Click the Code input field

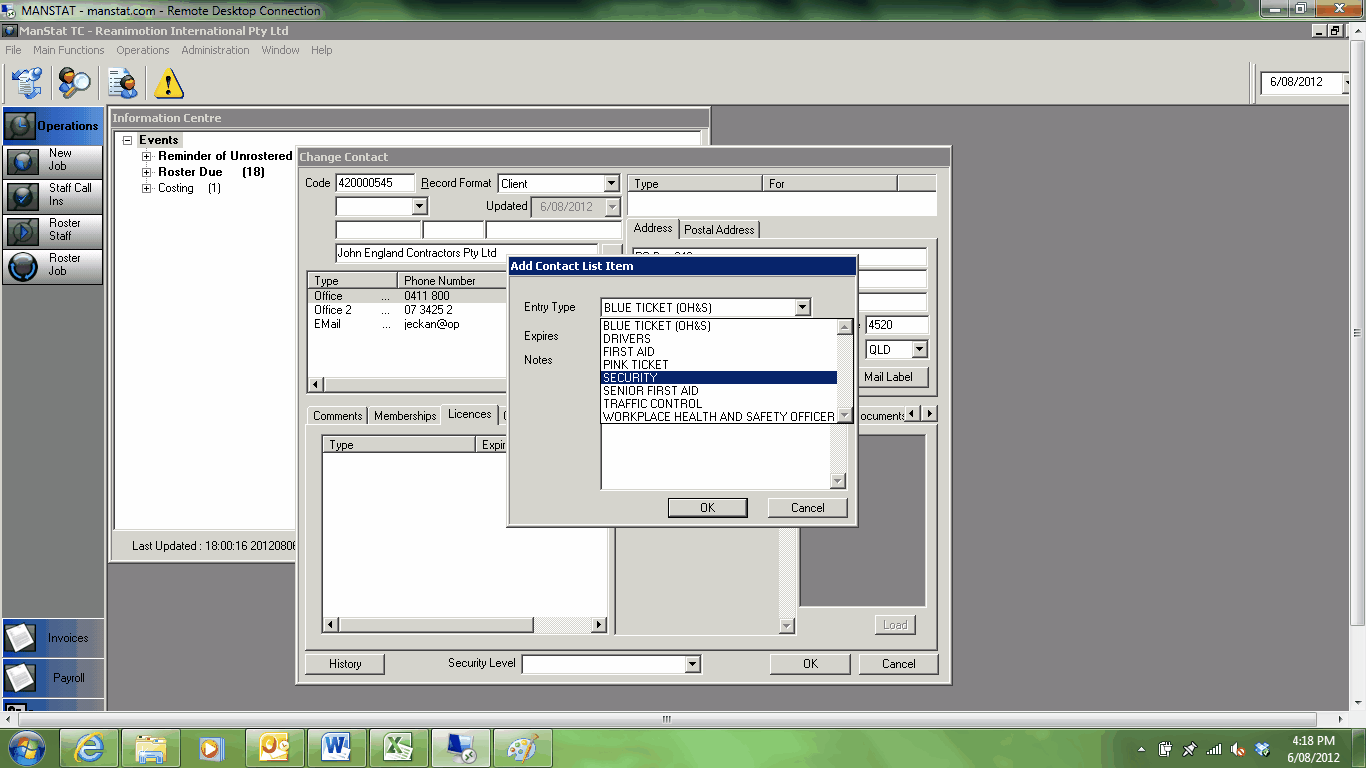point(375,183)
